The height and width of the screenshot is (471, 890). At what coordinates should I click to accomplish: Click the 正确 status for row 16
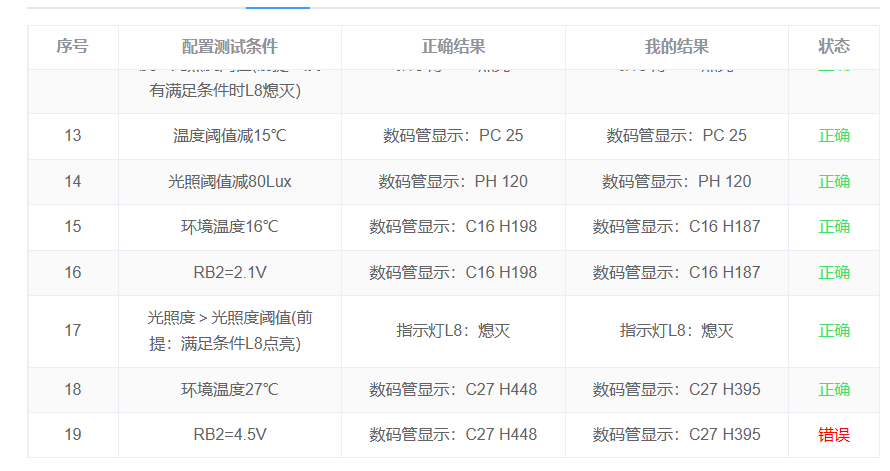[834, 272]
